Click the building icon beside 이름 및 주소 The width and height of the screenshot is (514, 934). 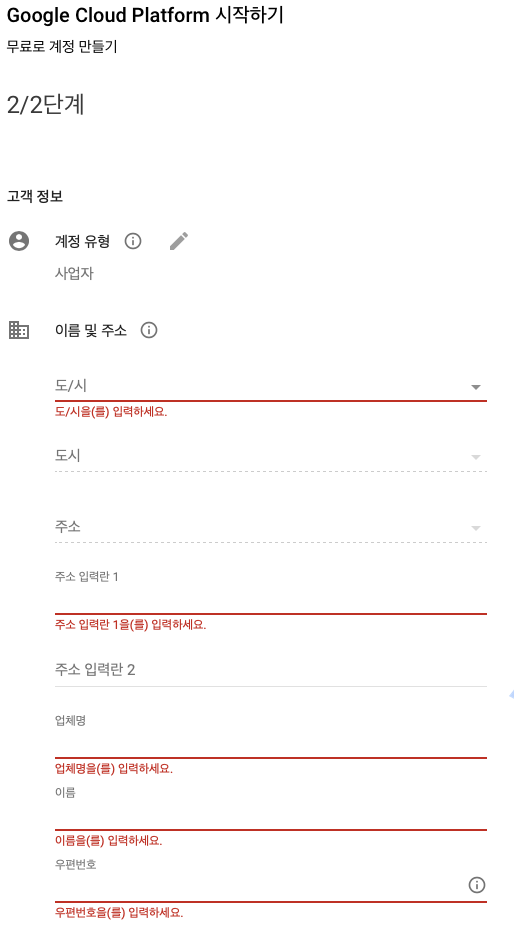[19, 330]
